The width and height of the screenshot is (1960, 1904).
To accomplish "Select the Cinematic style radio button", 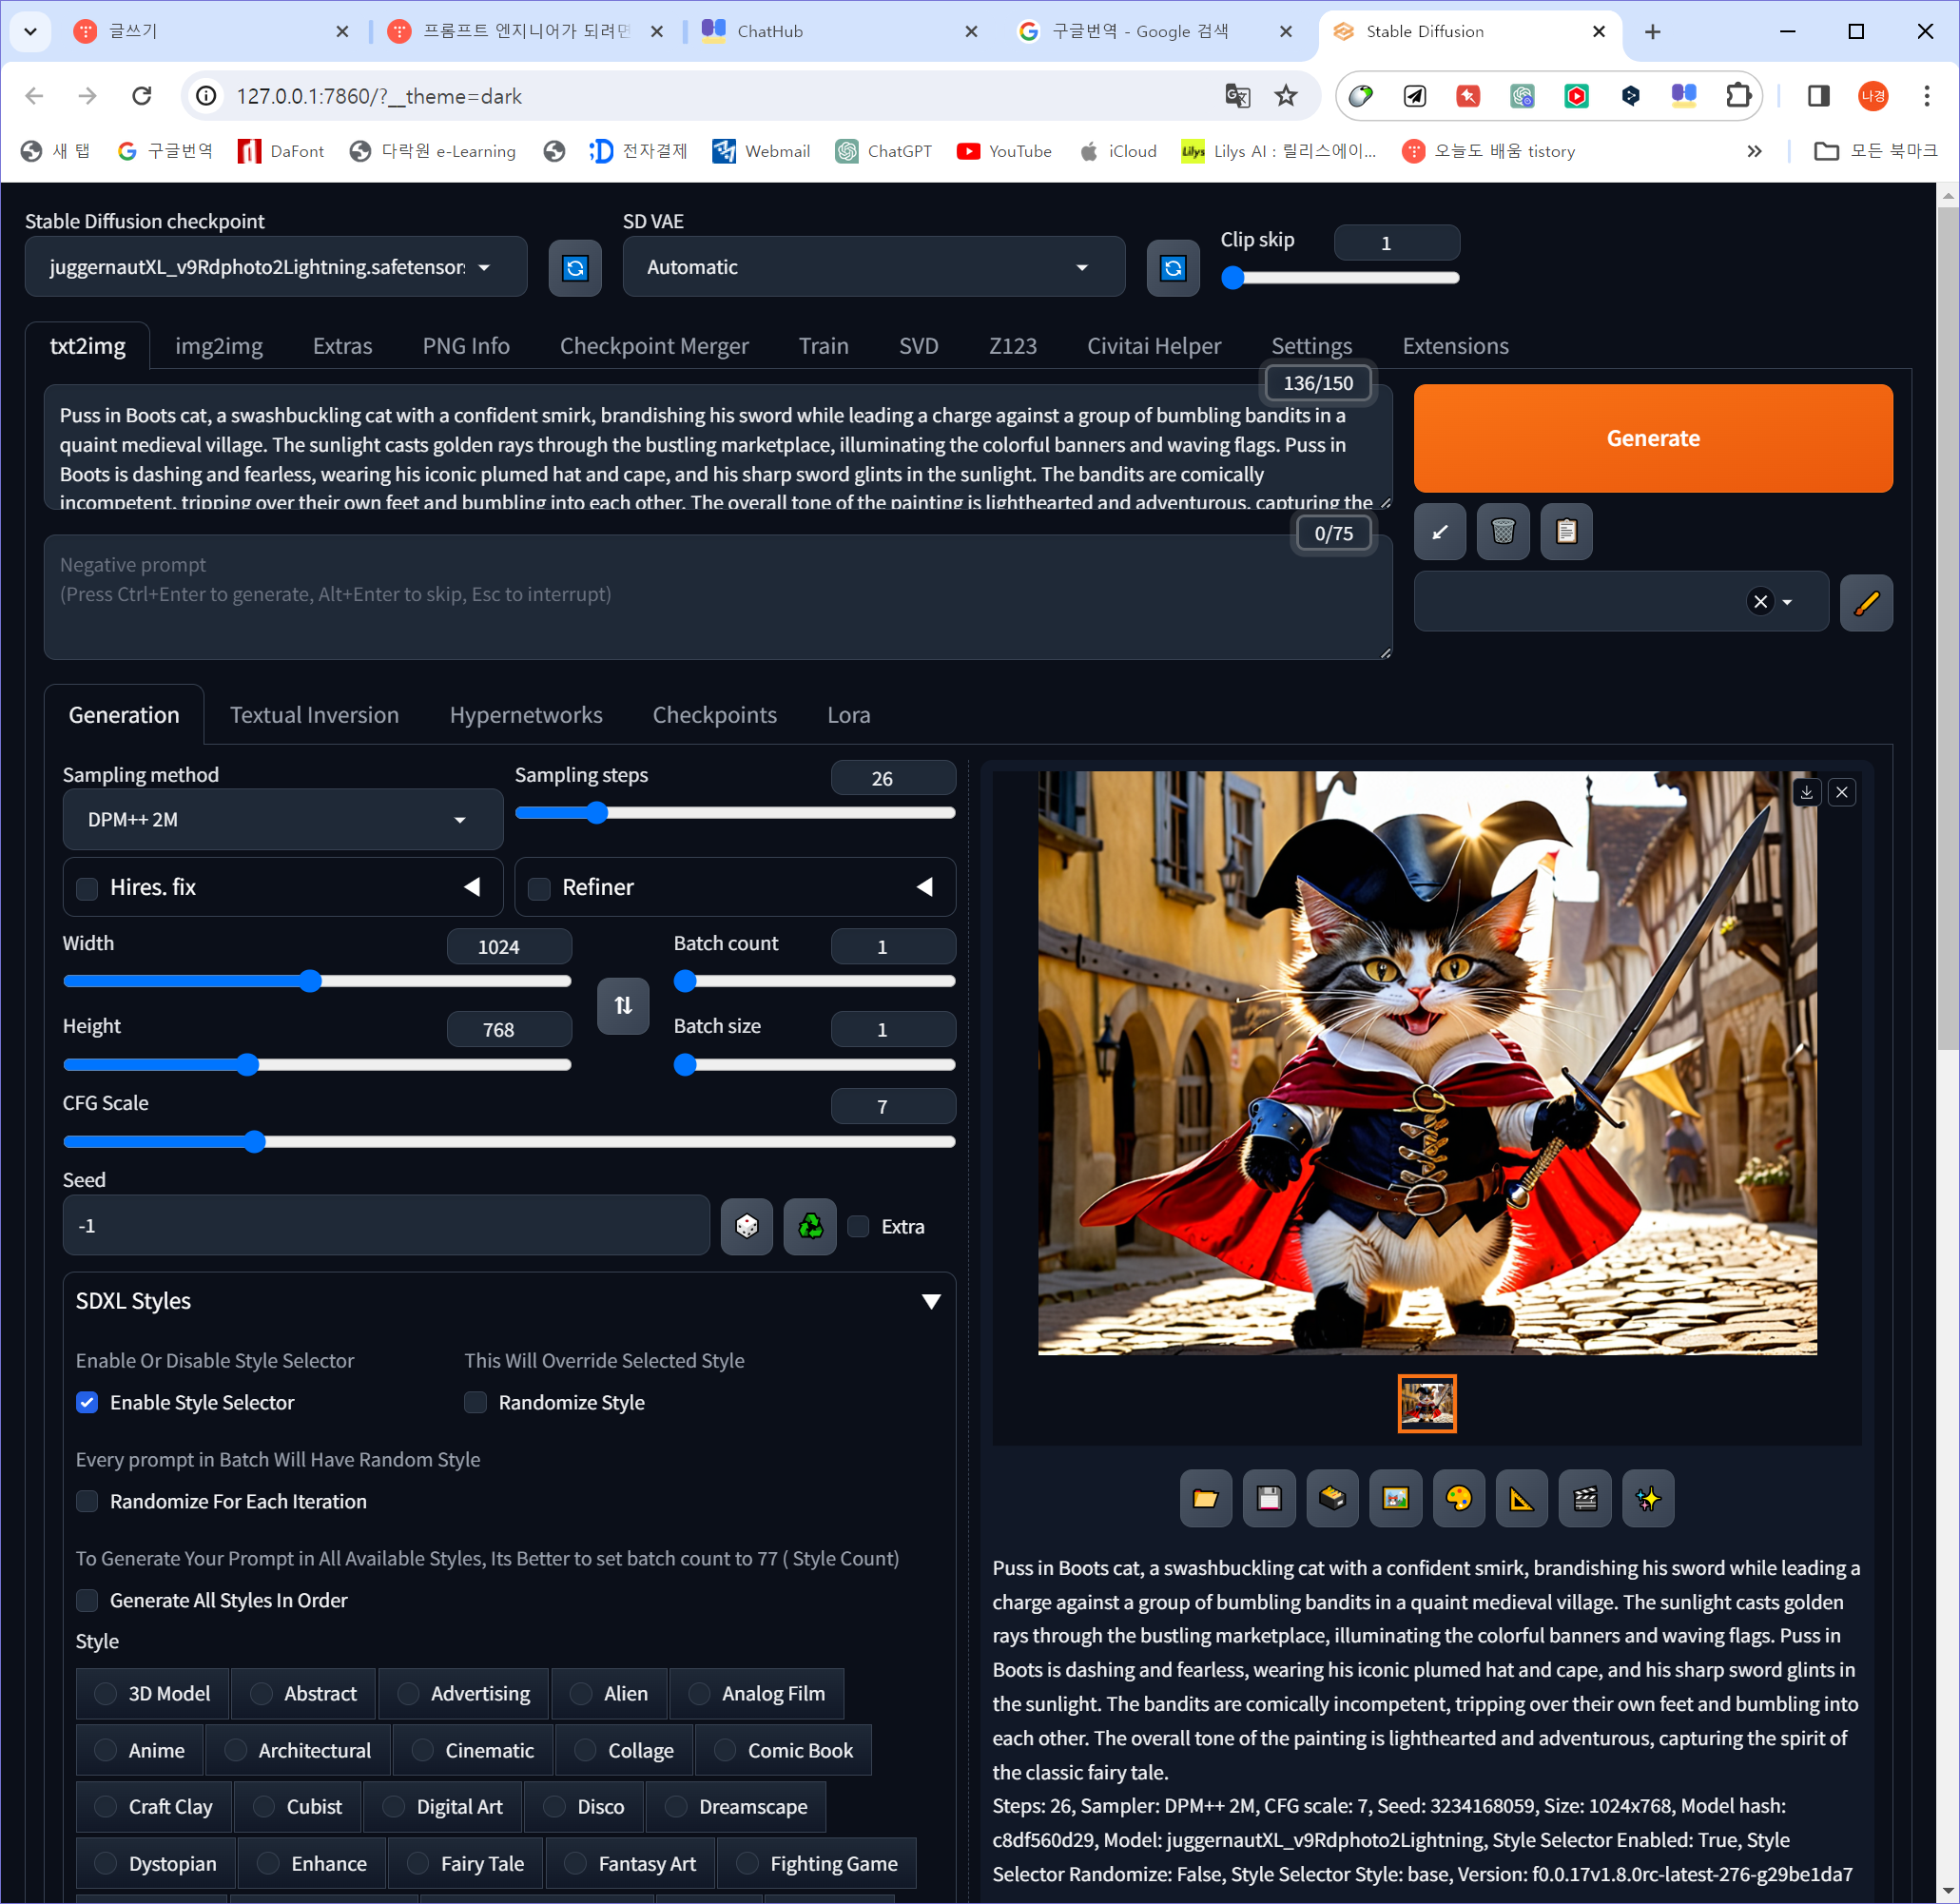I will coord(423,1750).
